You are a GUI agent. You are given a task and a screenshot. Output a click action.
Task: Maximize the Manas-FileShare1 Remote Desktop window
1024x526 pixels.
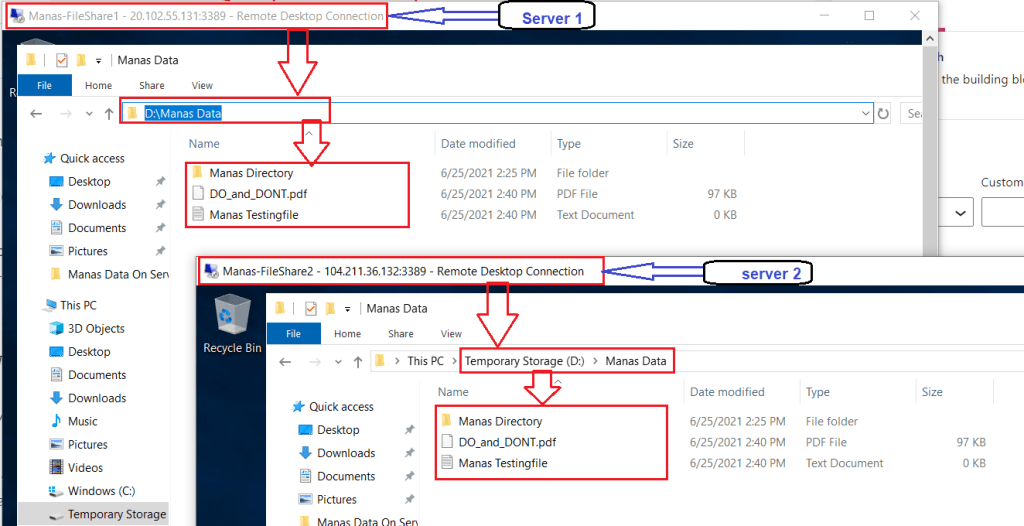click(x=869, y=16)
